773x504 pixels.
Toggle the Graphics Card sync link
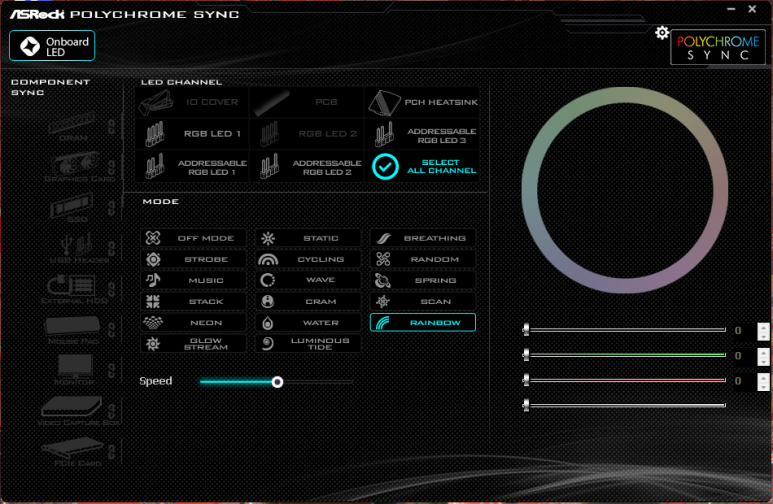(x=112, y=168)
